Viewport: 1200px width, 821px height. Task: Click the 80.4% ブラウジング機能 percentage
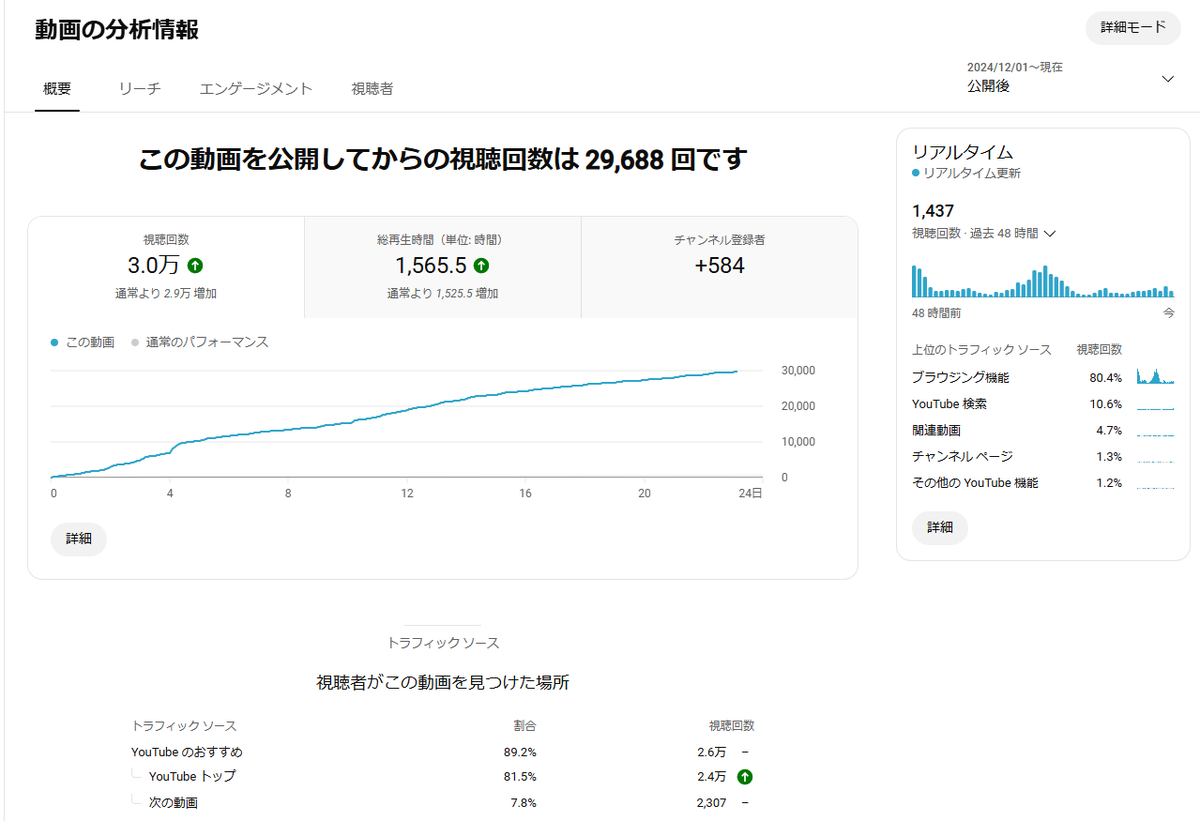click(1105, 378)
